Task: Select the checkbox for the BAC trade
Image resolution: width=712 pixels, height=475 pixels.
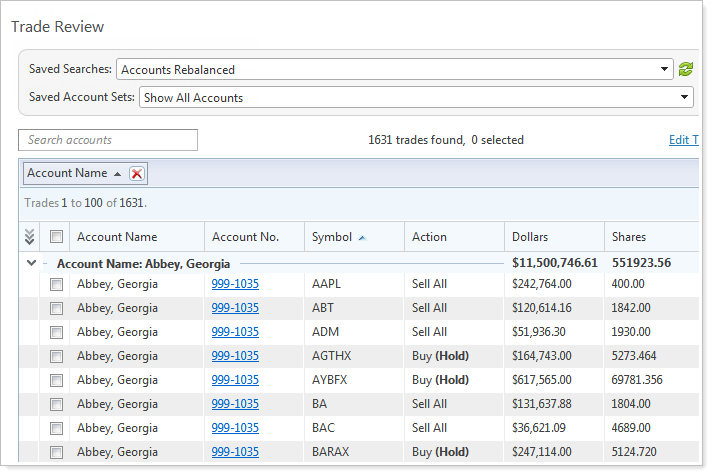Action: (x=57, y=428)
